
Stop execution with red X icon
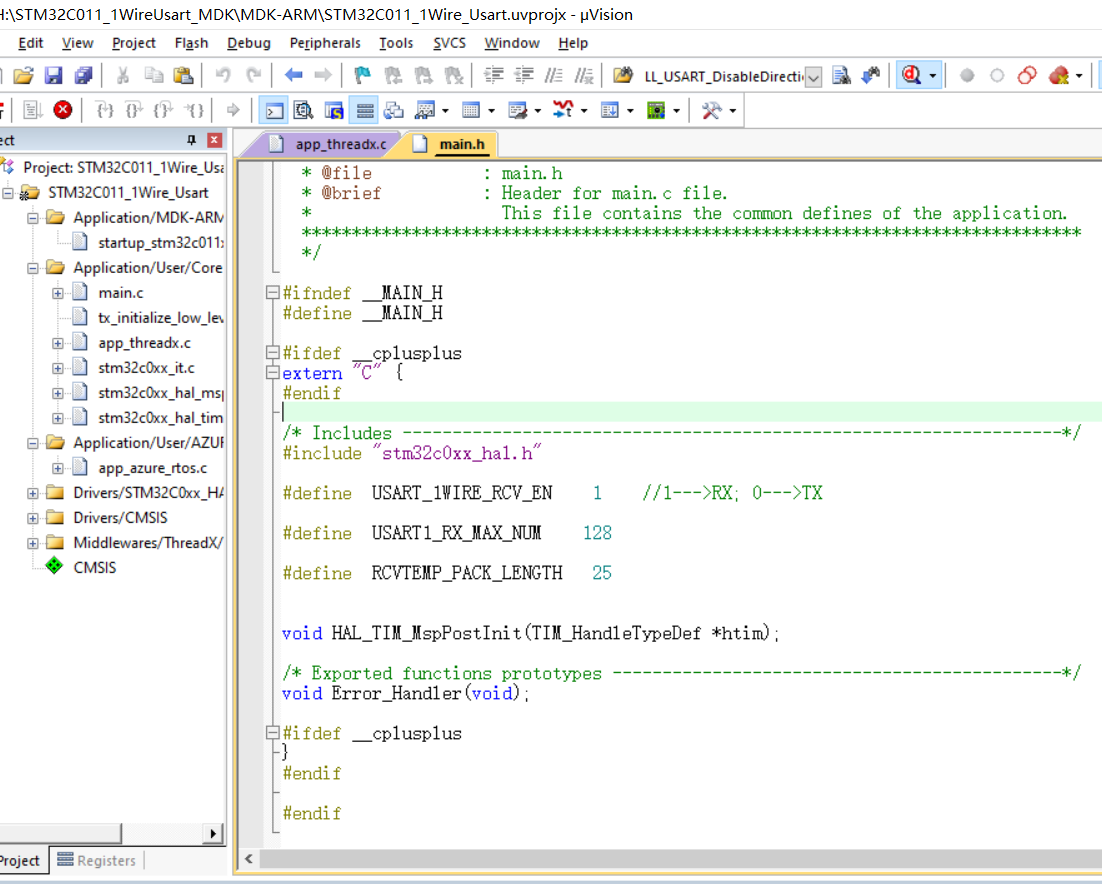pos(63,110)
